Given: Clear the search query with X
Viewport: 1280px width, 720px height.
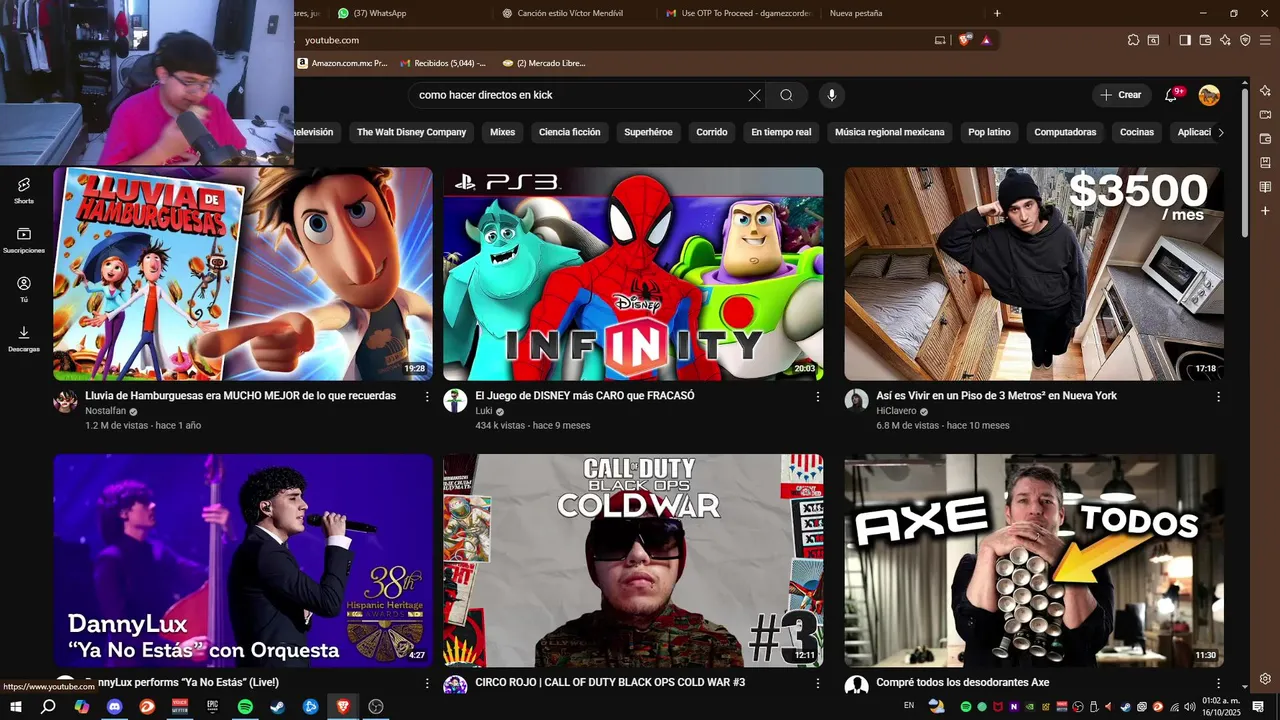Looking at the screenshot, I should coord(754,95).
